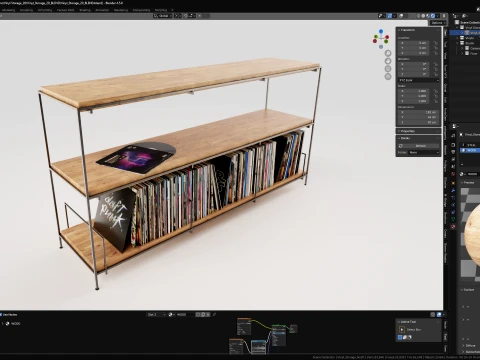The height and width of the screenshot is (360, 480).
Task: Lock the Rotation X value
Action: 435,64
